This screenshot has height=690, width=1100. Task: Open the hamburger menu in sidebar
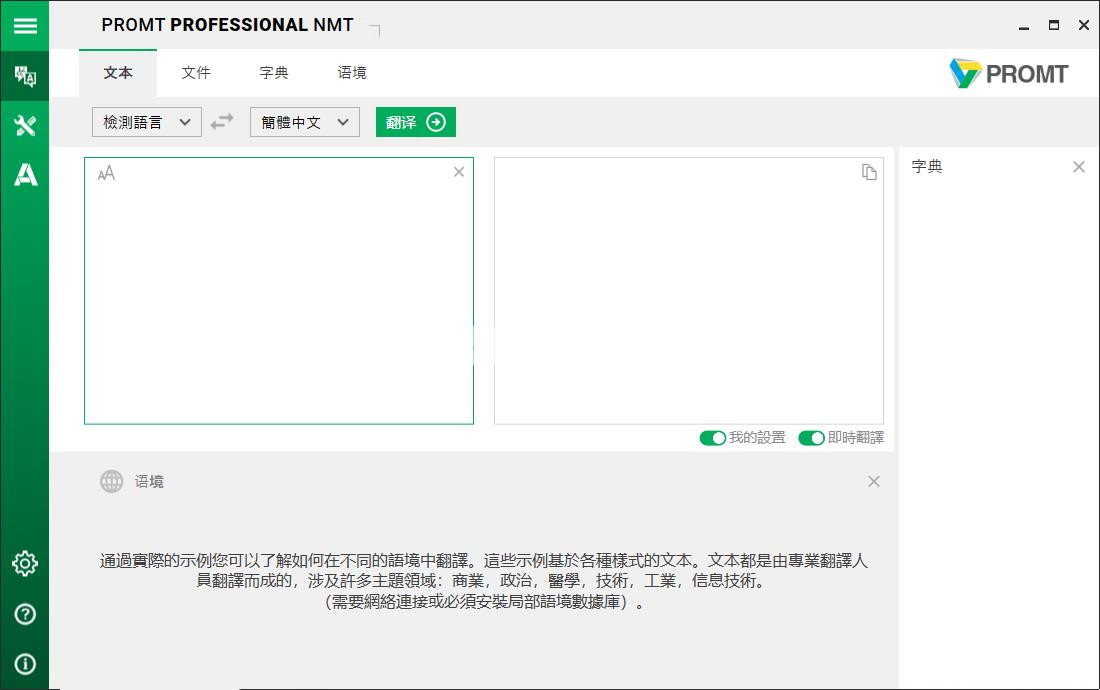pos(25,25)
